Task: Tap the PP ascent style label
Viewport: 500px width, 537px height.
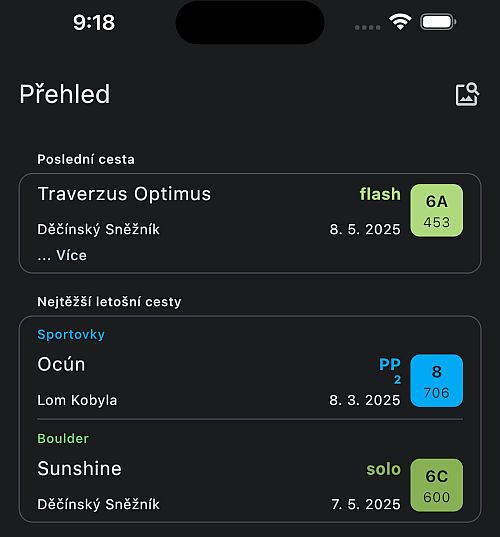Action: (390, 364)
